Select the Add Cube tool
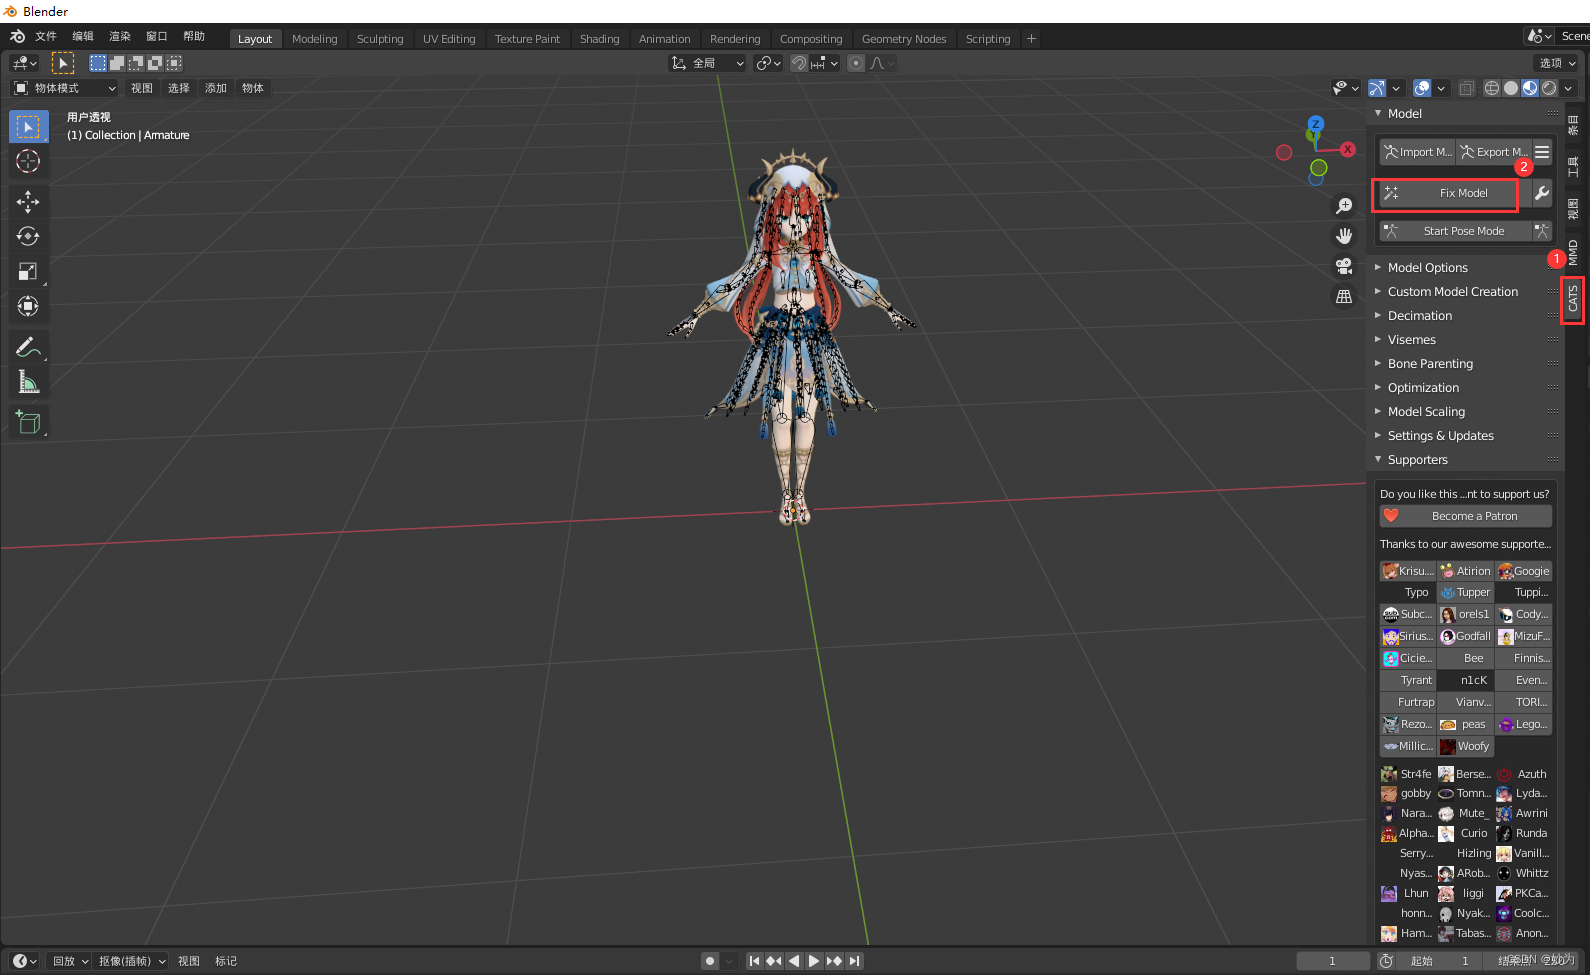 click(28, 422)
